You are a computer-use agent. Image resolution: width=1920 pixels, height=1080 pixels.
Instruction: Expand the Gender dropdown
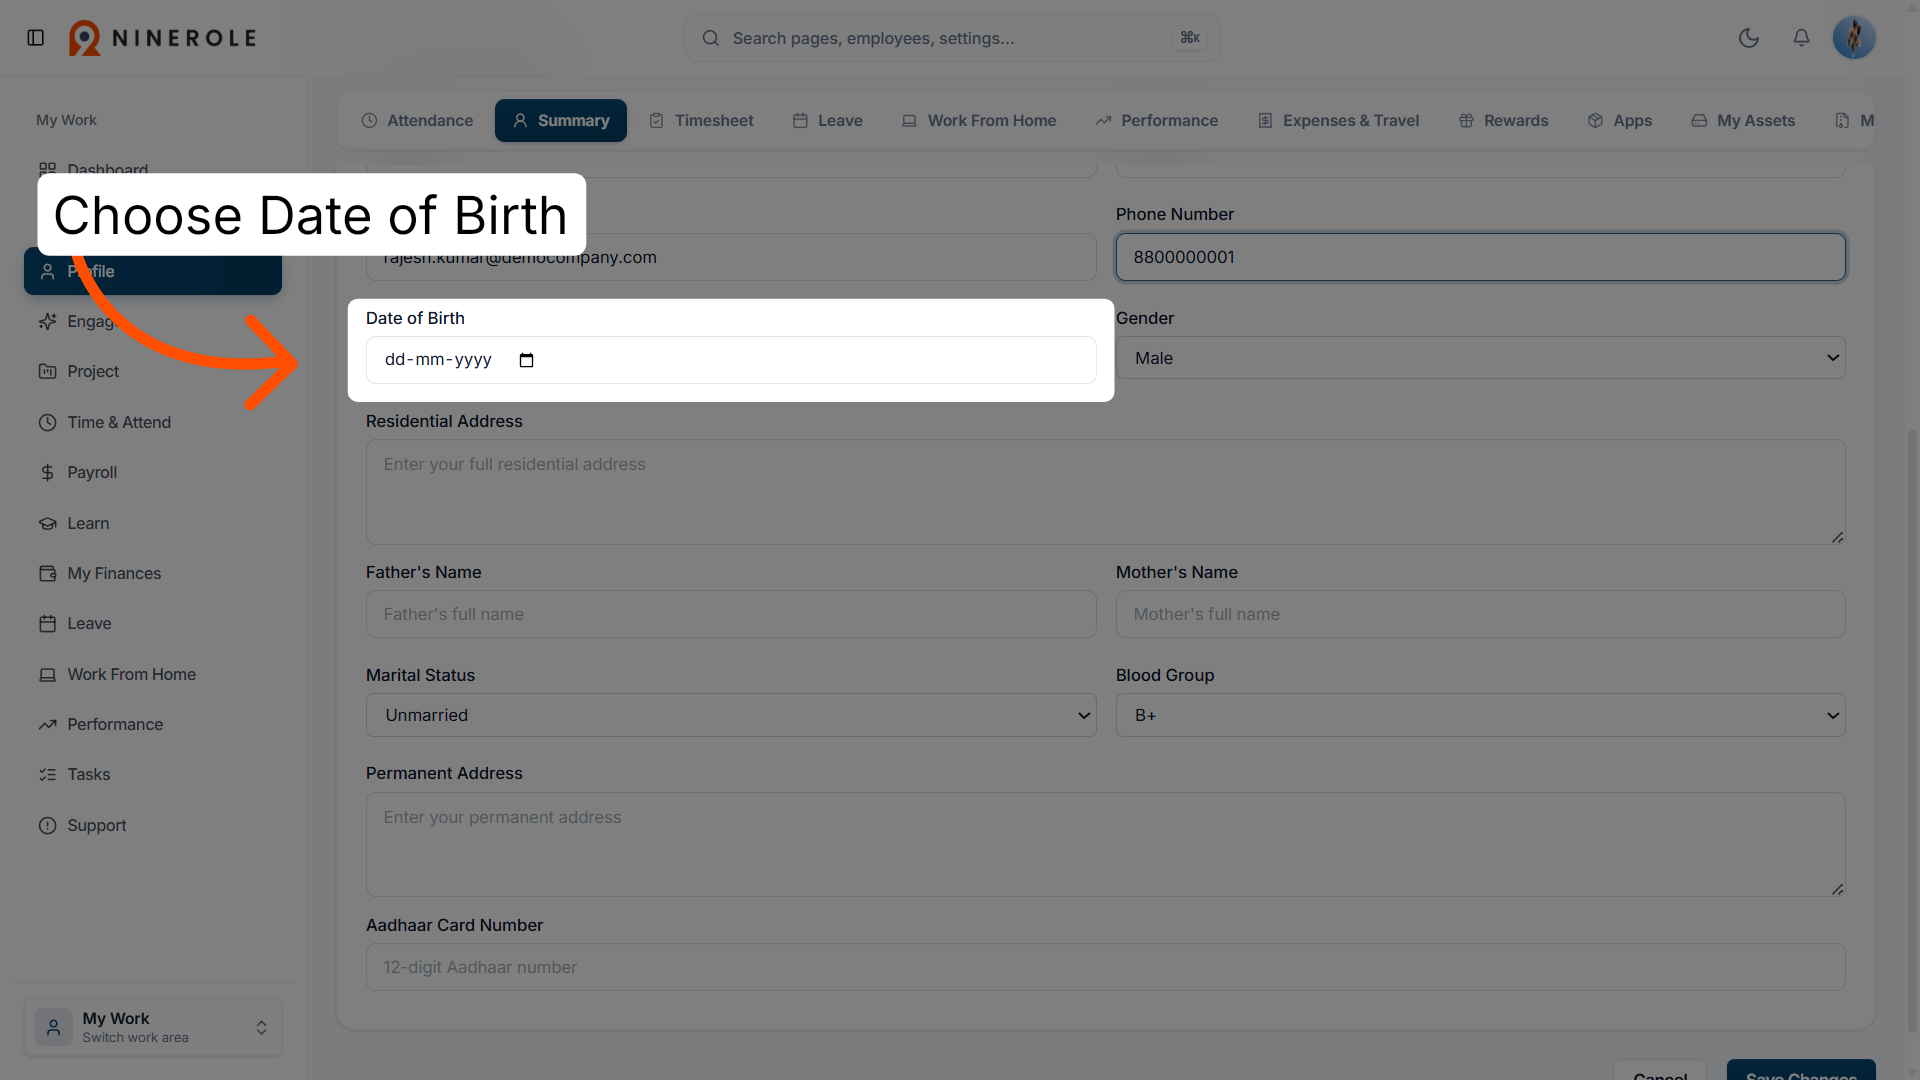[x=1480, y=358]
